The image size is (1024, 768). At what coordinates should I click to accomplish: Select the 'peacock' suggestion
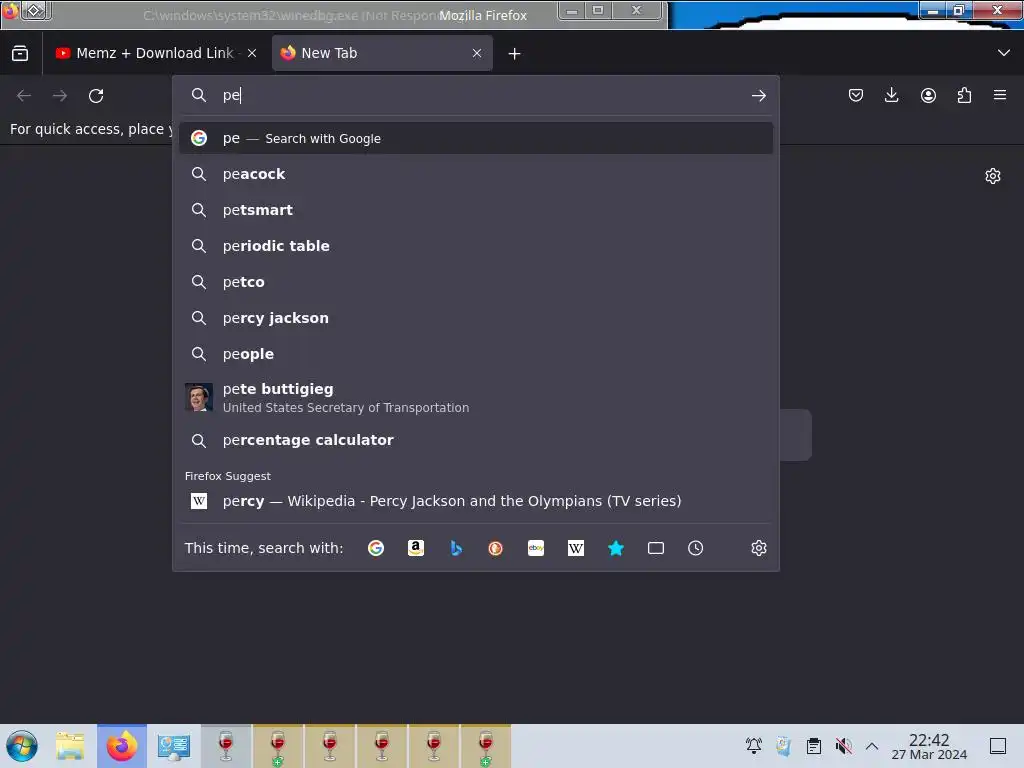click(476, 174)
